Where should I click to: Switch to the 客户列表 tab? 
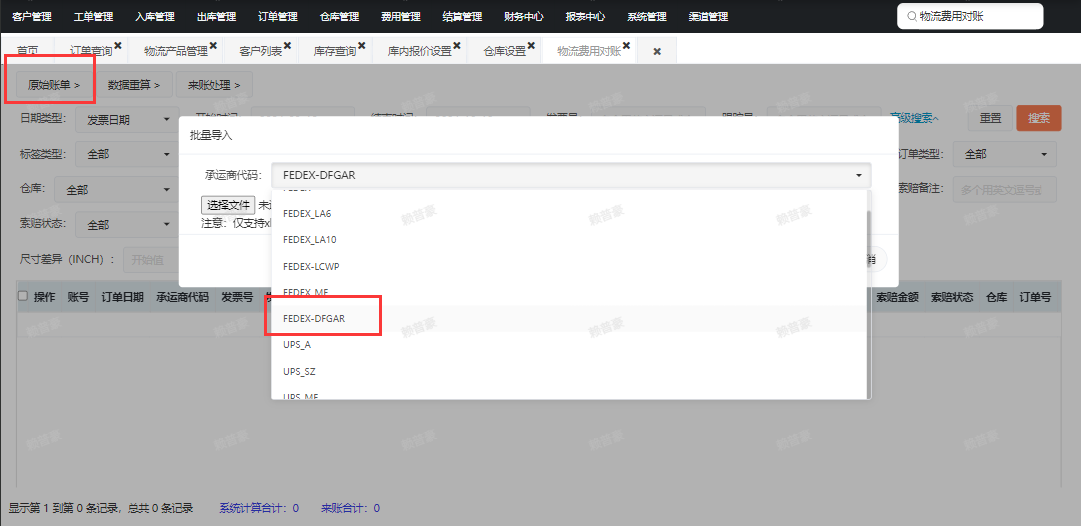(x=261, y=51)
